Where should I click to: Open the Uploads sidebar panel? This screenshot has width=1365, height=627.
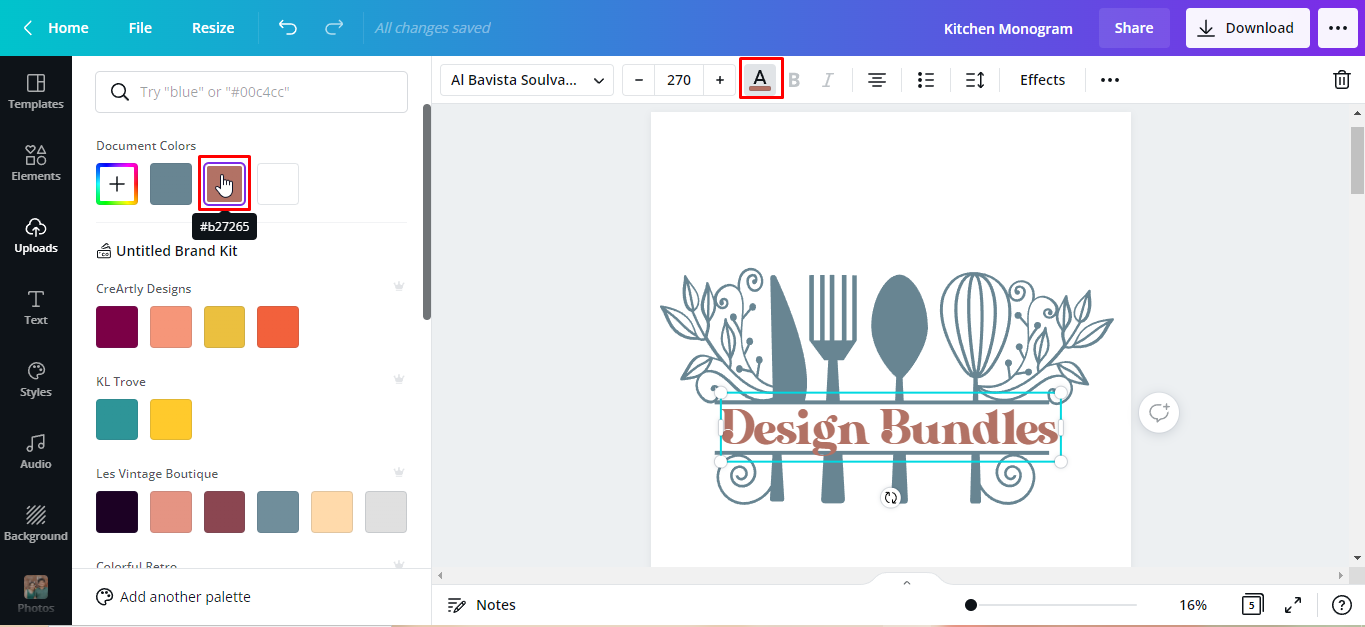(x=36, y=235)
